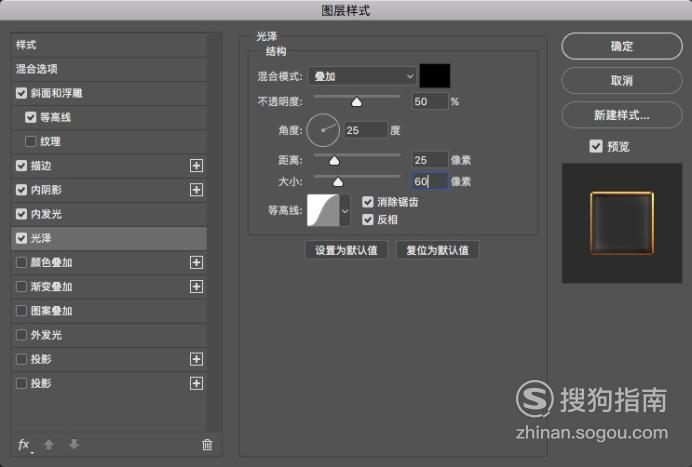
Task: Toggle 反相 checkbox
Action: 368,219
